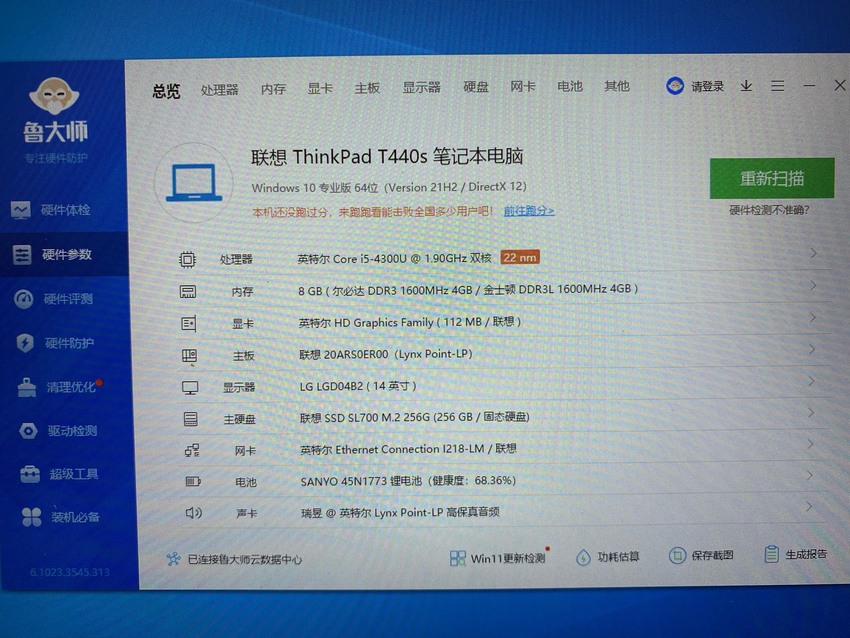Switch to the top 内存 tab

tap(273, 89)
